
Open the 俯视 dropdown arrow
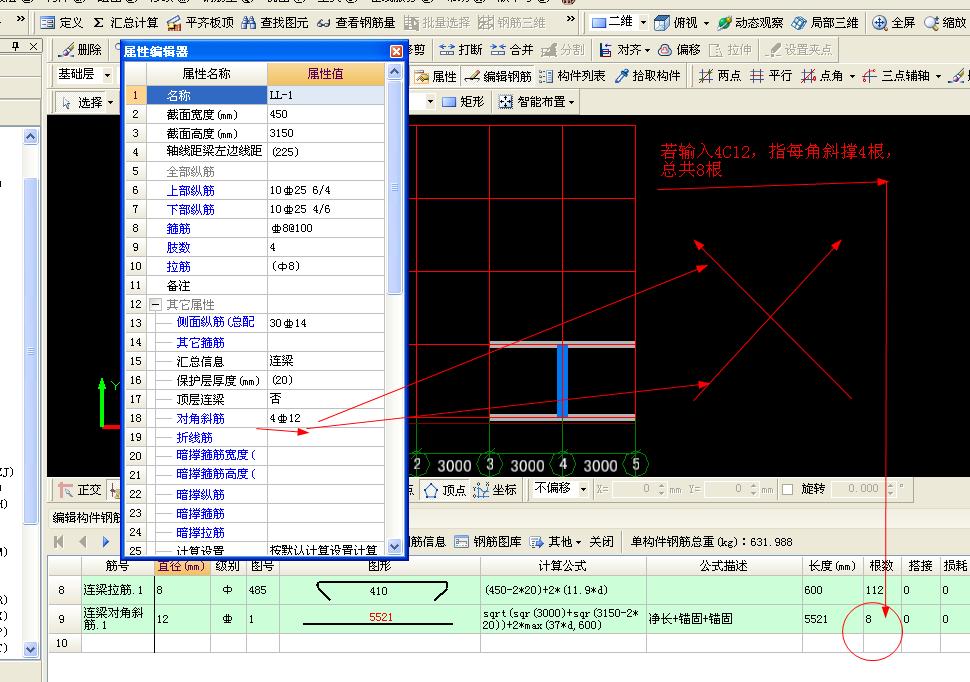tap(706, 23)
